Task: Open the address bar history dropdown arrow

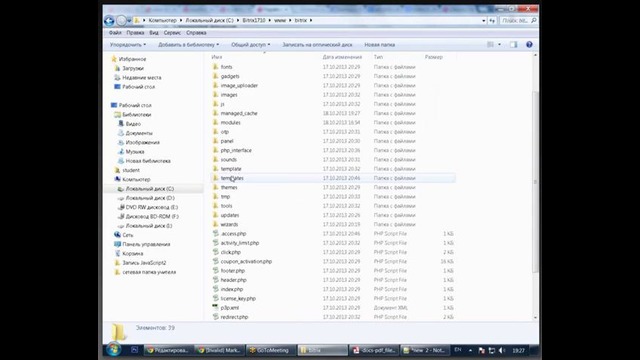Action: [x=484, y=20]
